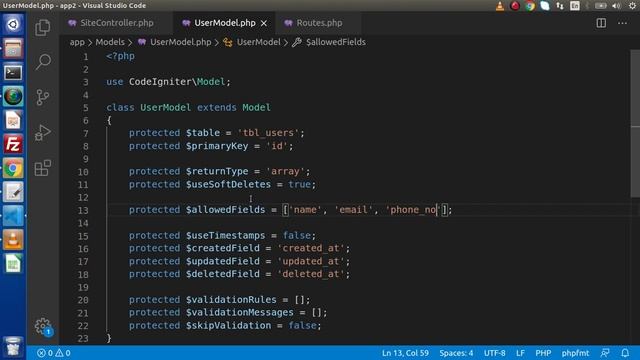
Task: Open the system settings gear in top panel
Action: (632, 6)
